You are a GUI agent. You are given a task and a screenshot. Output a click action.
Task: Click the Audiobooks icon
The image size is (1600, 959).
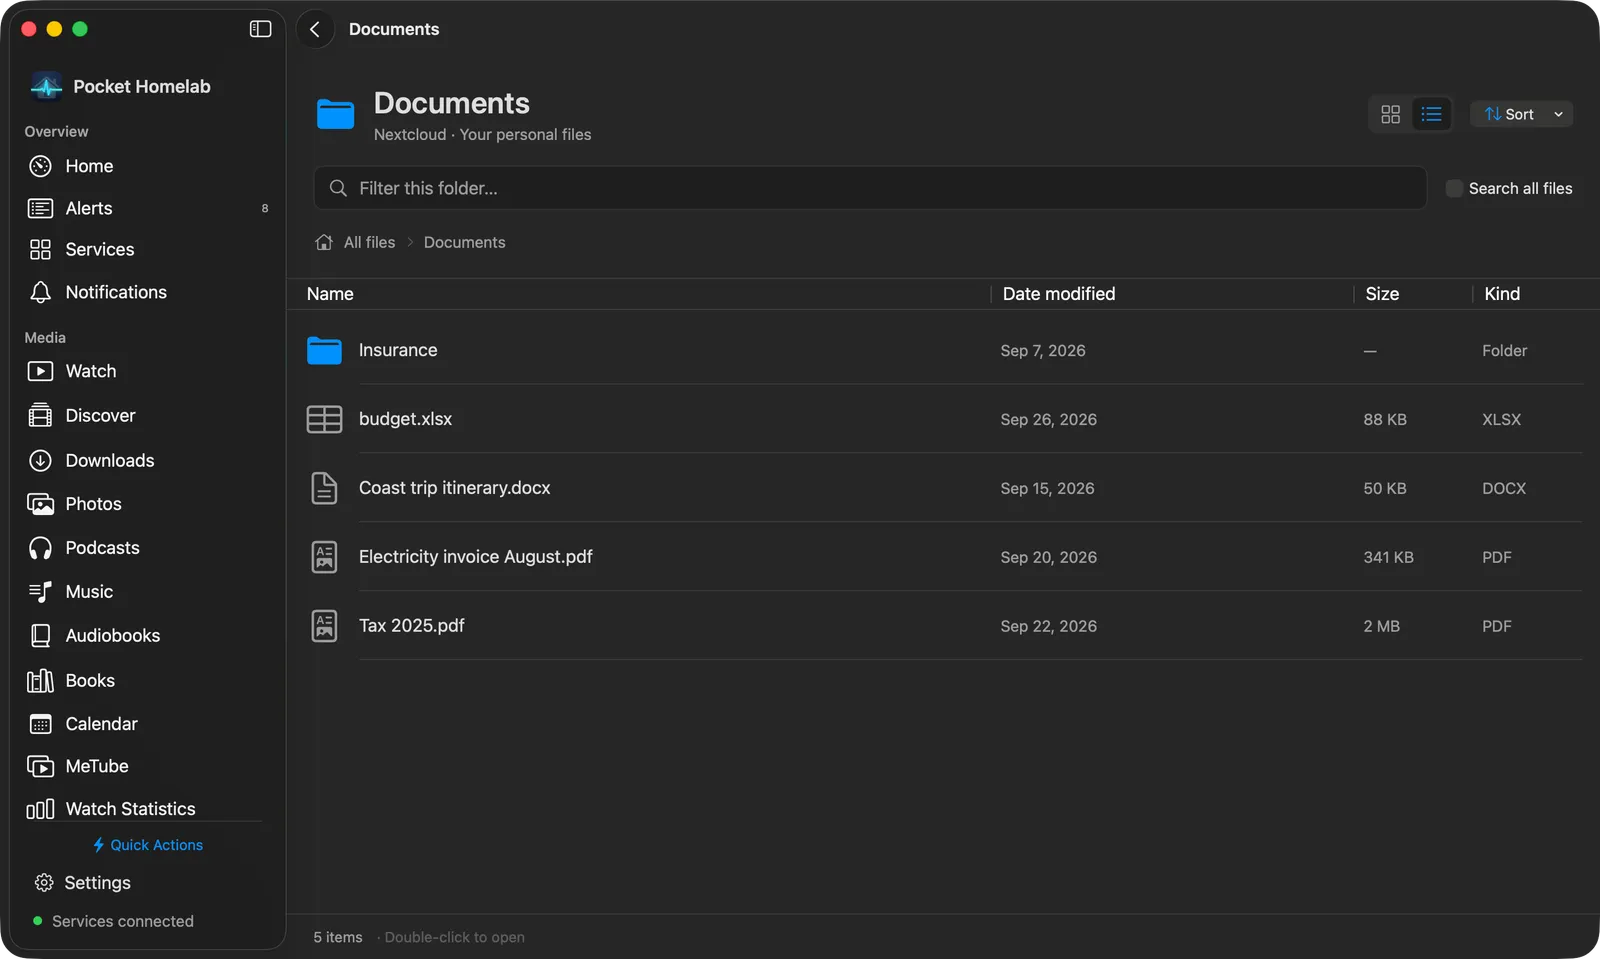pyautogui.click(x=40, y=635)
